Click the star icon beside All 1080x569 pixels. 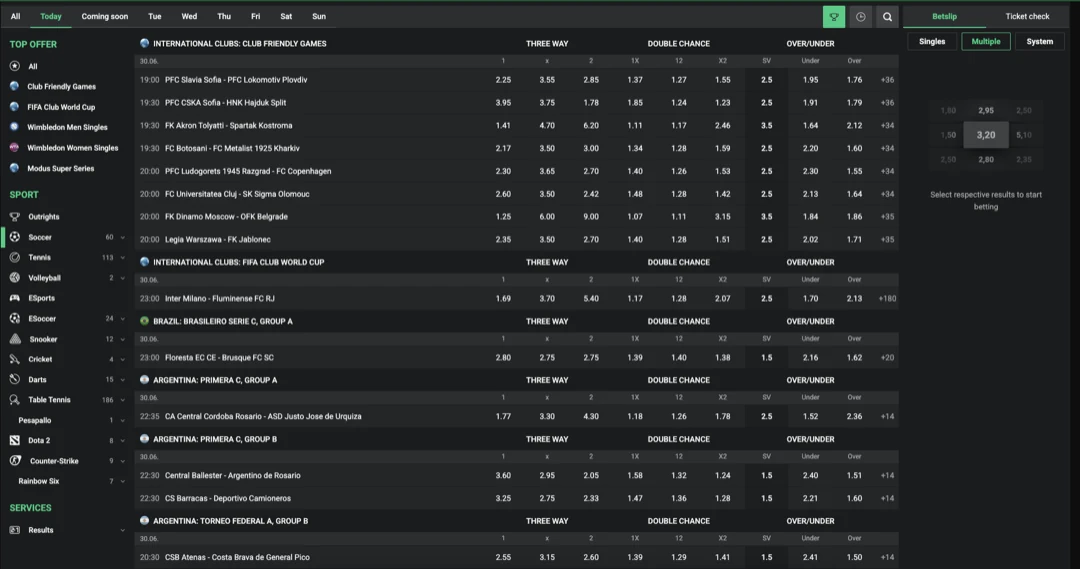pos(14,66)
